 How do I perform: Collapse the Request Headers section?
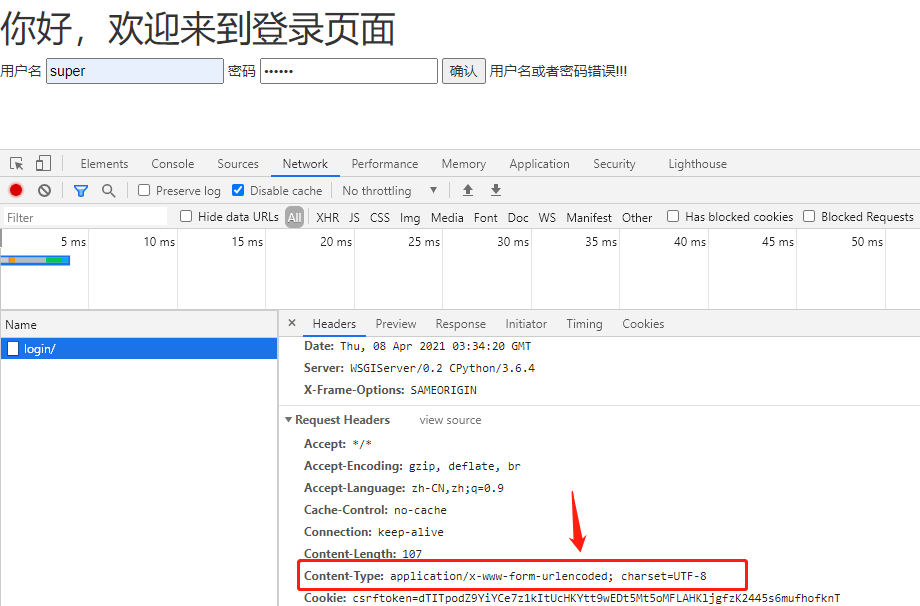(x=288, y=420)
